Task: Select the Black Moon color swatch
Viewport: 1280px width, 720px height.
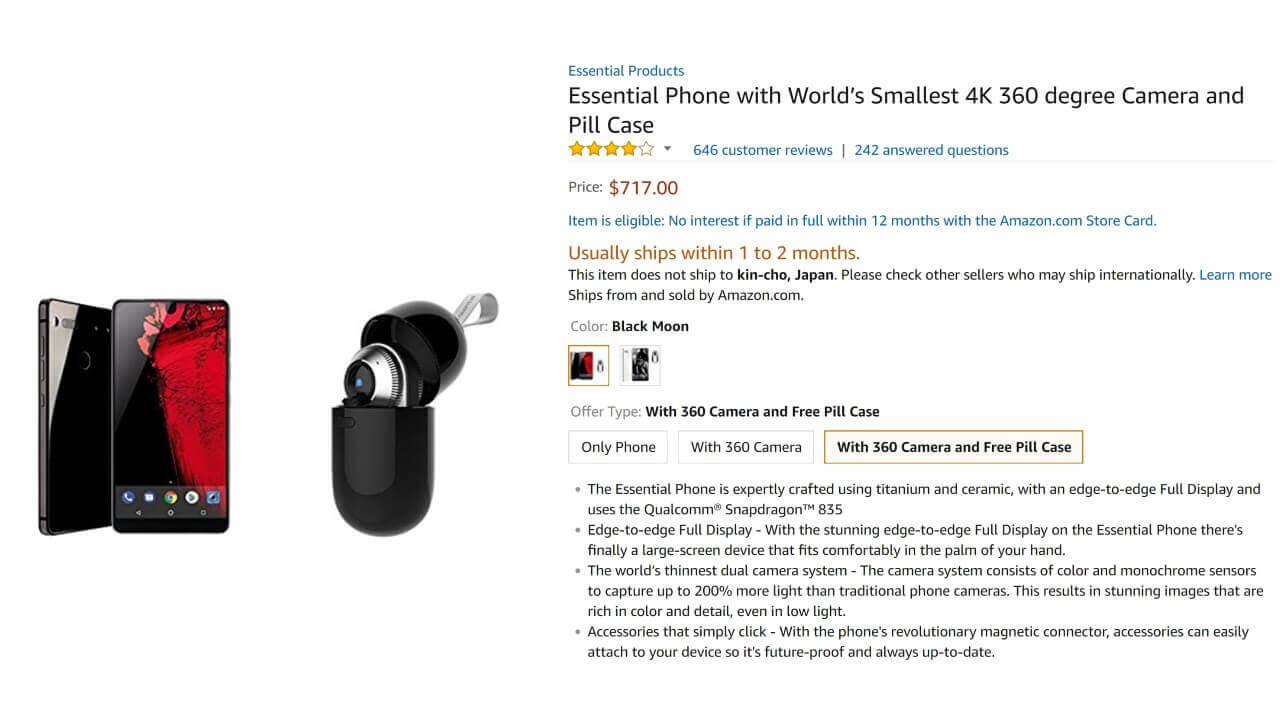Action: pyautogui.click(x=588, y=365)
